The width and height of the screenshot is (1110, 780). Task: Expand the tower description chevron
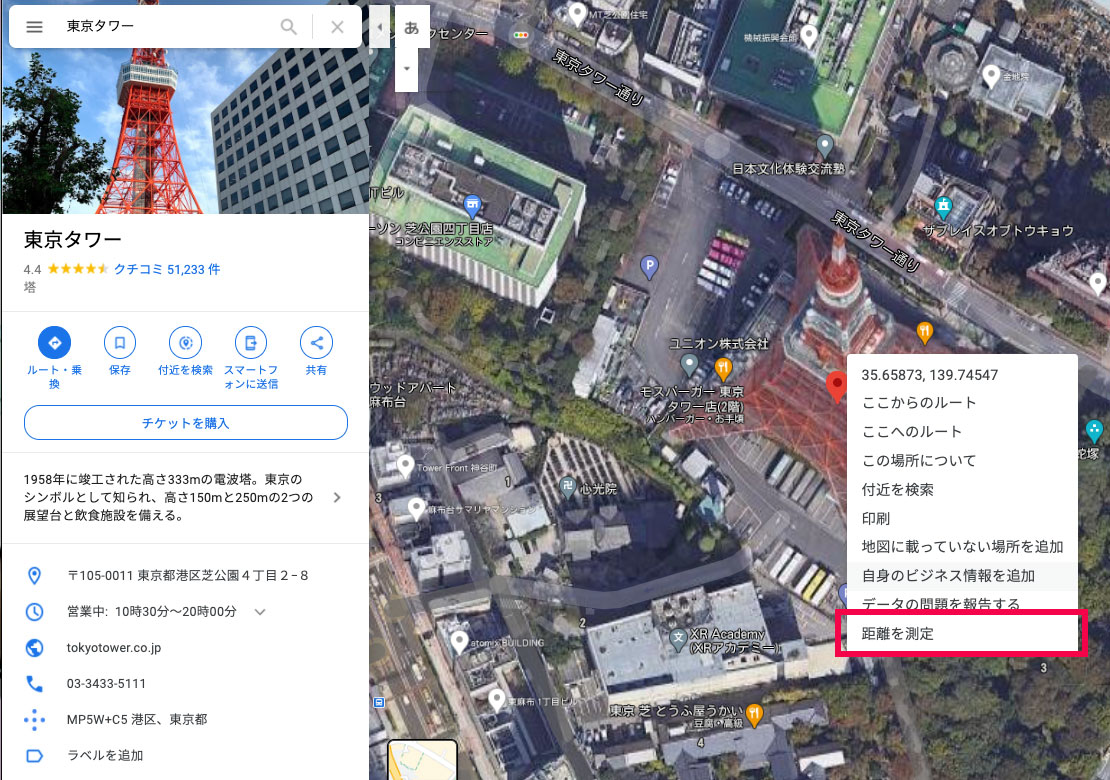tap(338, 498)
